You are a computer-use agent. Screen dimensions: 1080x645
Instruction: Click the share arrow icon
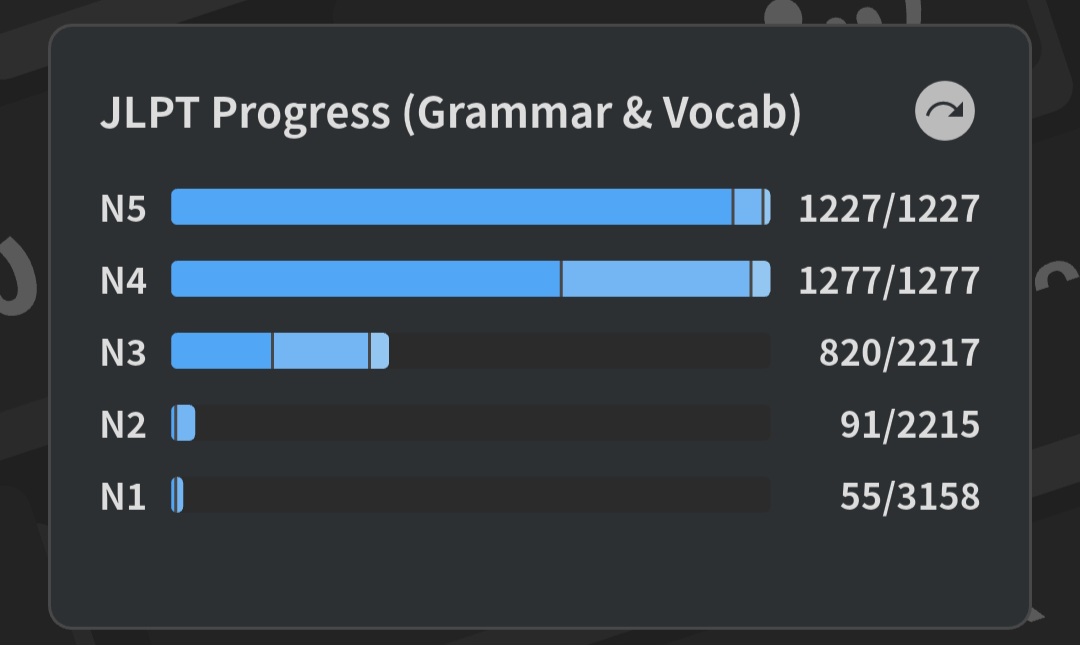coord(944,111)
